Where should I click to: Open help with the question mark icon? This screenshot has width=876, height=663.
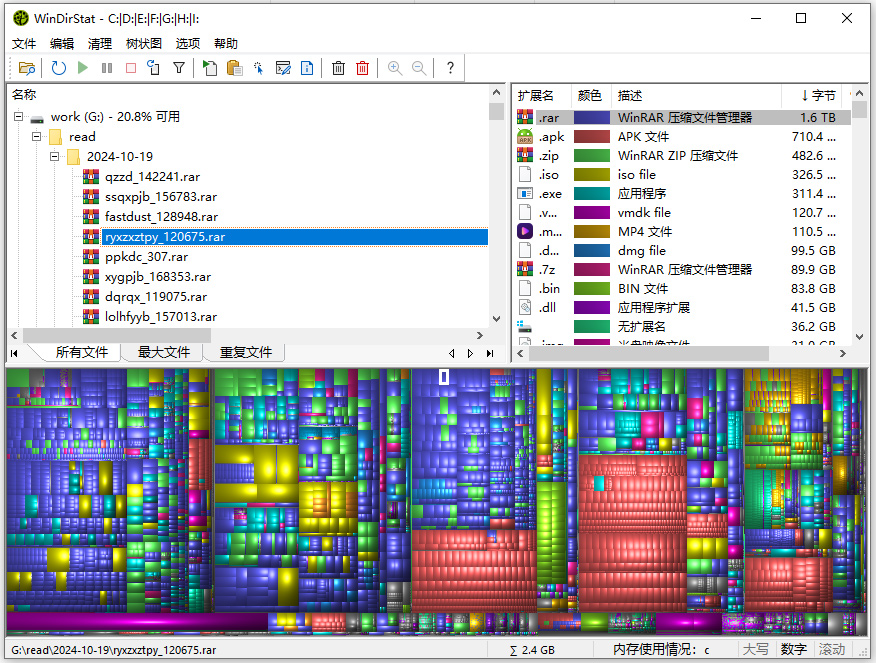click(450, 68)
